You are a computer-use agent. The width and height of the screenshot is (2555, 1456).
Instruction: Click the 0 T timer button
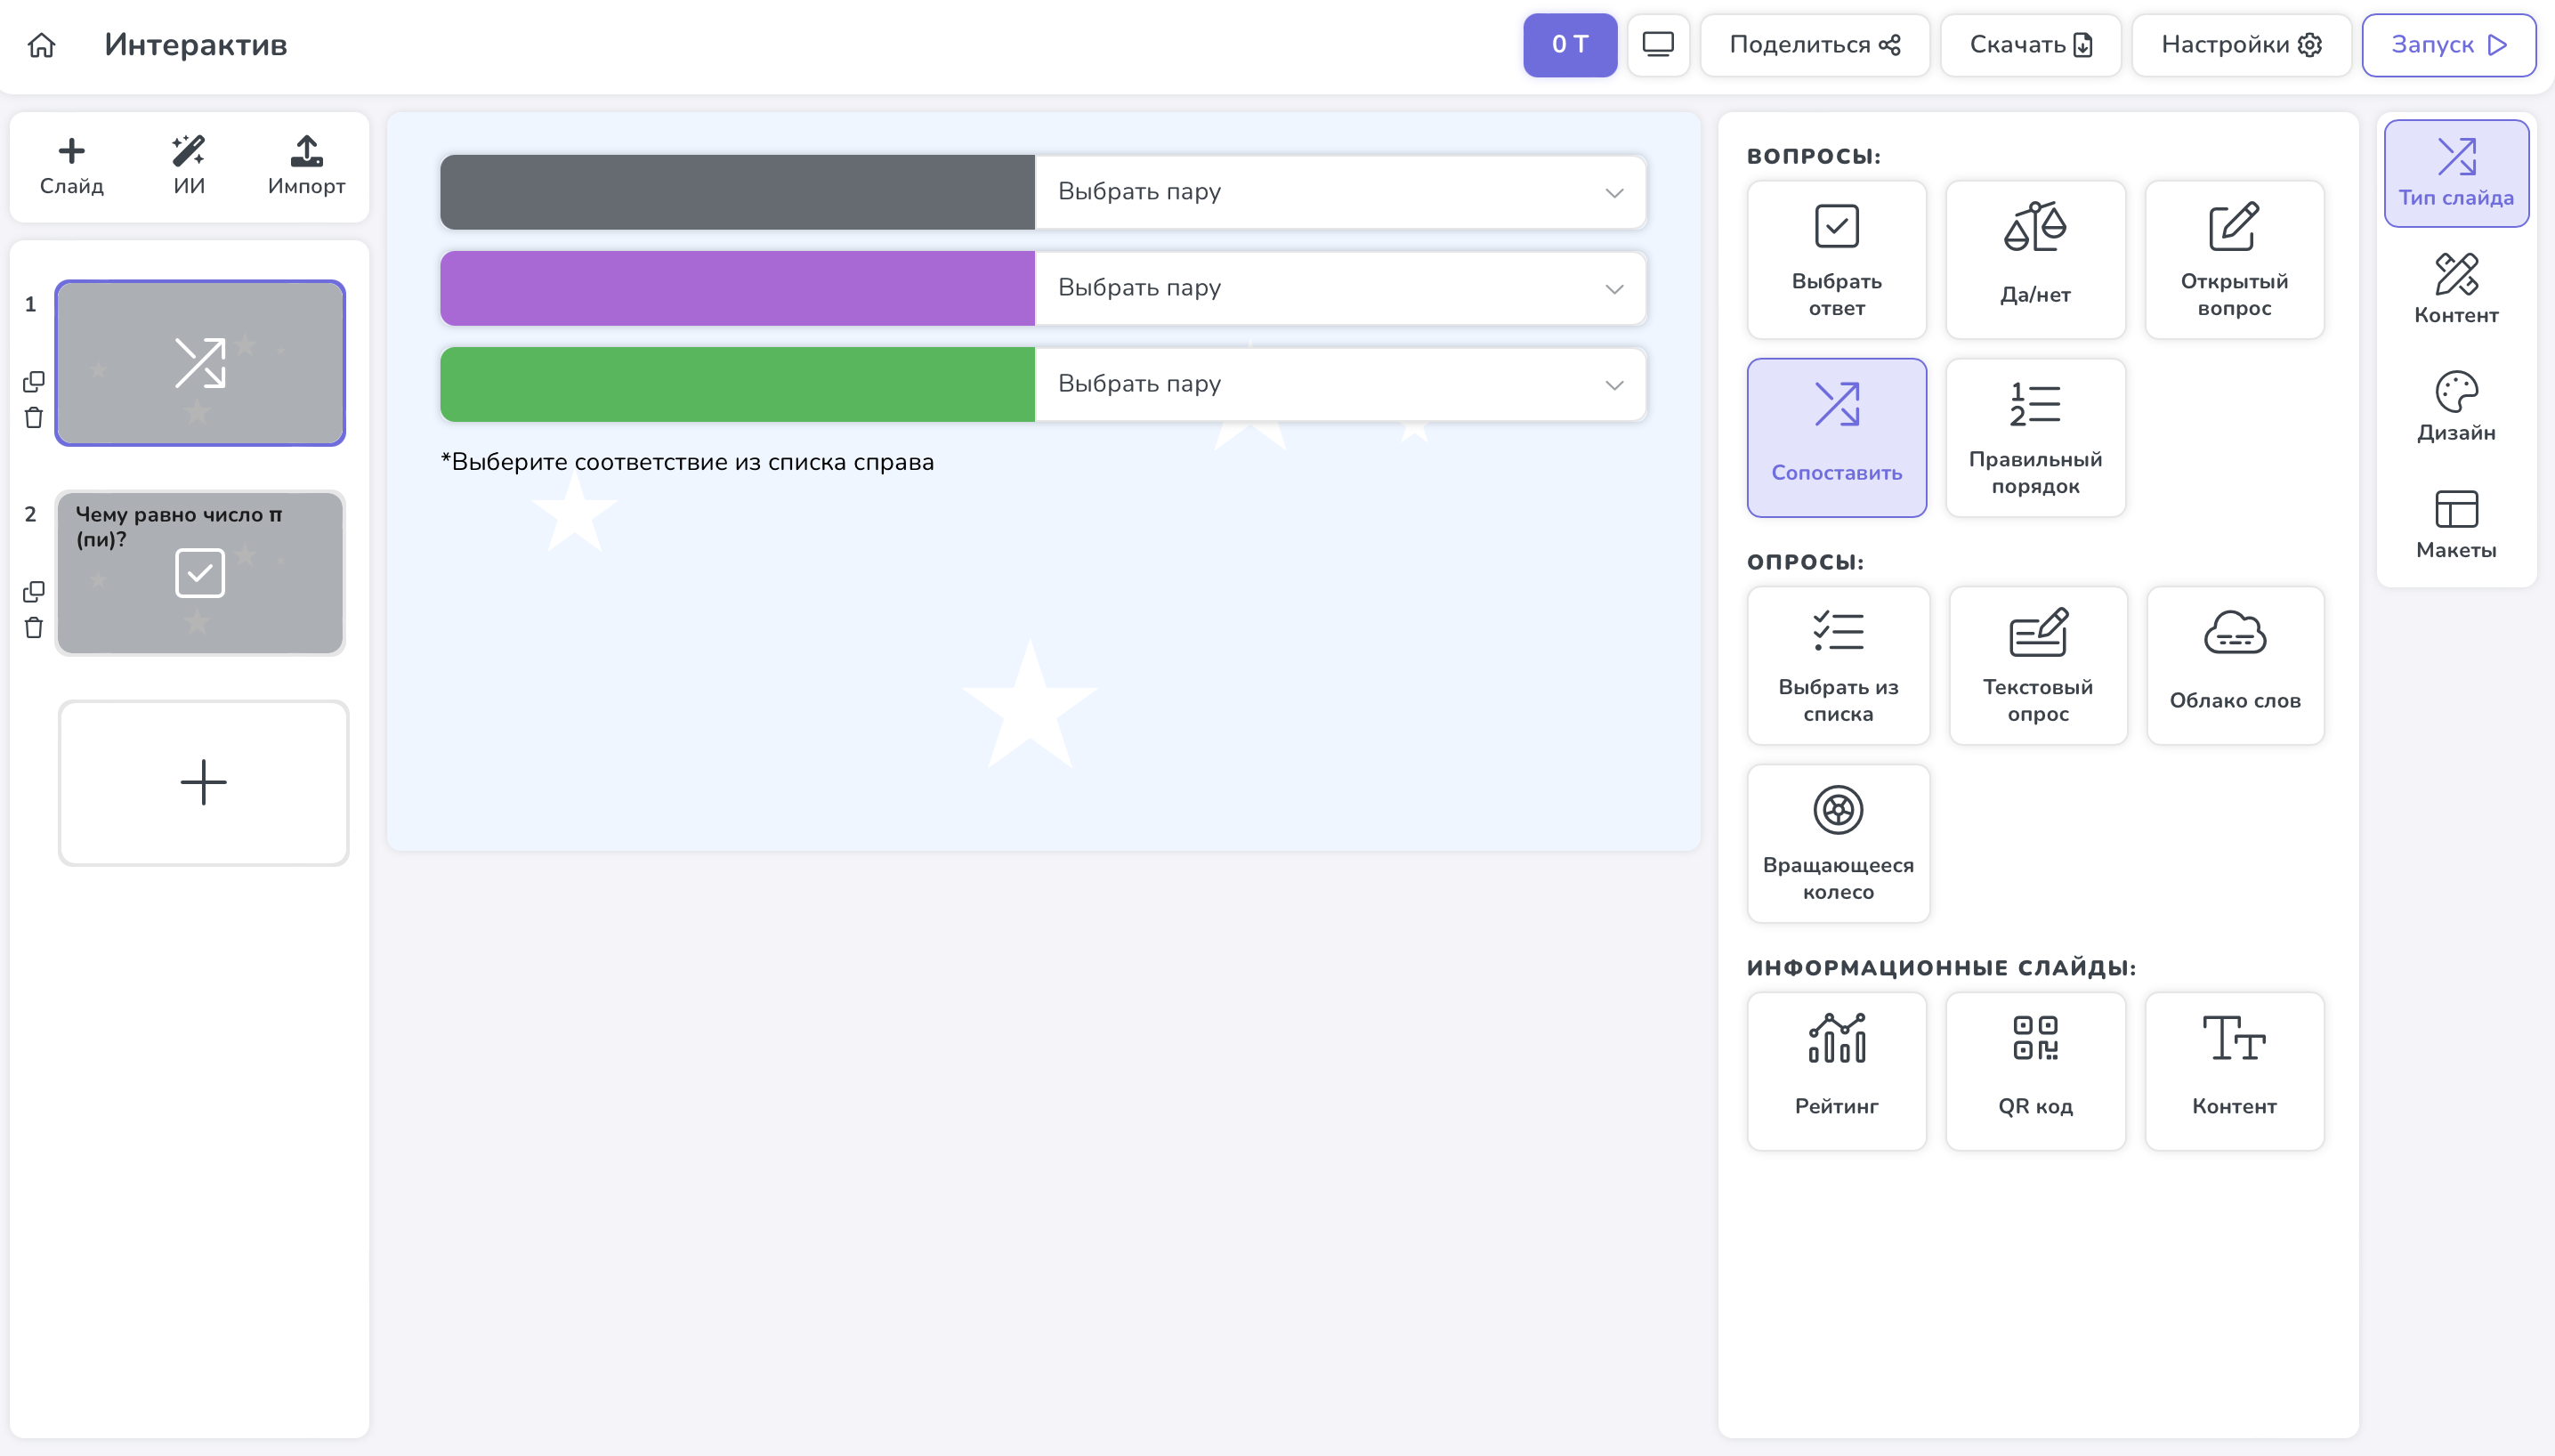tap(1569, 45)
